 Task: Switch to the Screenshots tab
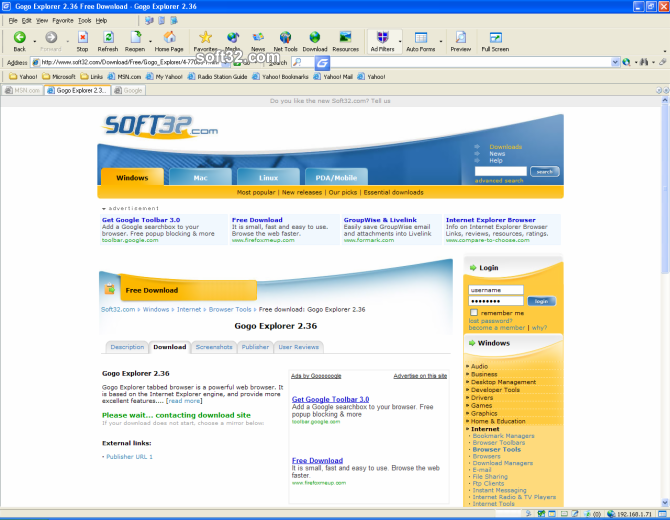(x=214, y=347)
